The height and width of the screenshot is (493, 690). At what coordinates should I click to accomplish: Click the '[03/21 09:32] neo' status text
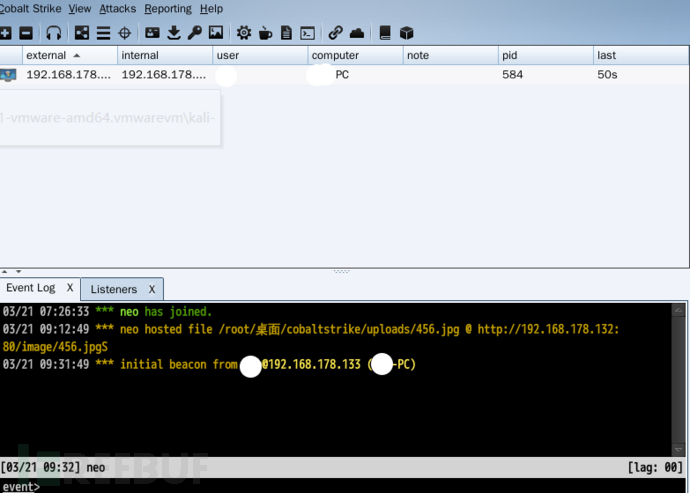coord(53,467)
